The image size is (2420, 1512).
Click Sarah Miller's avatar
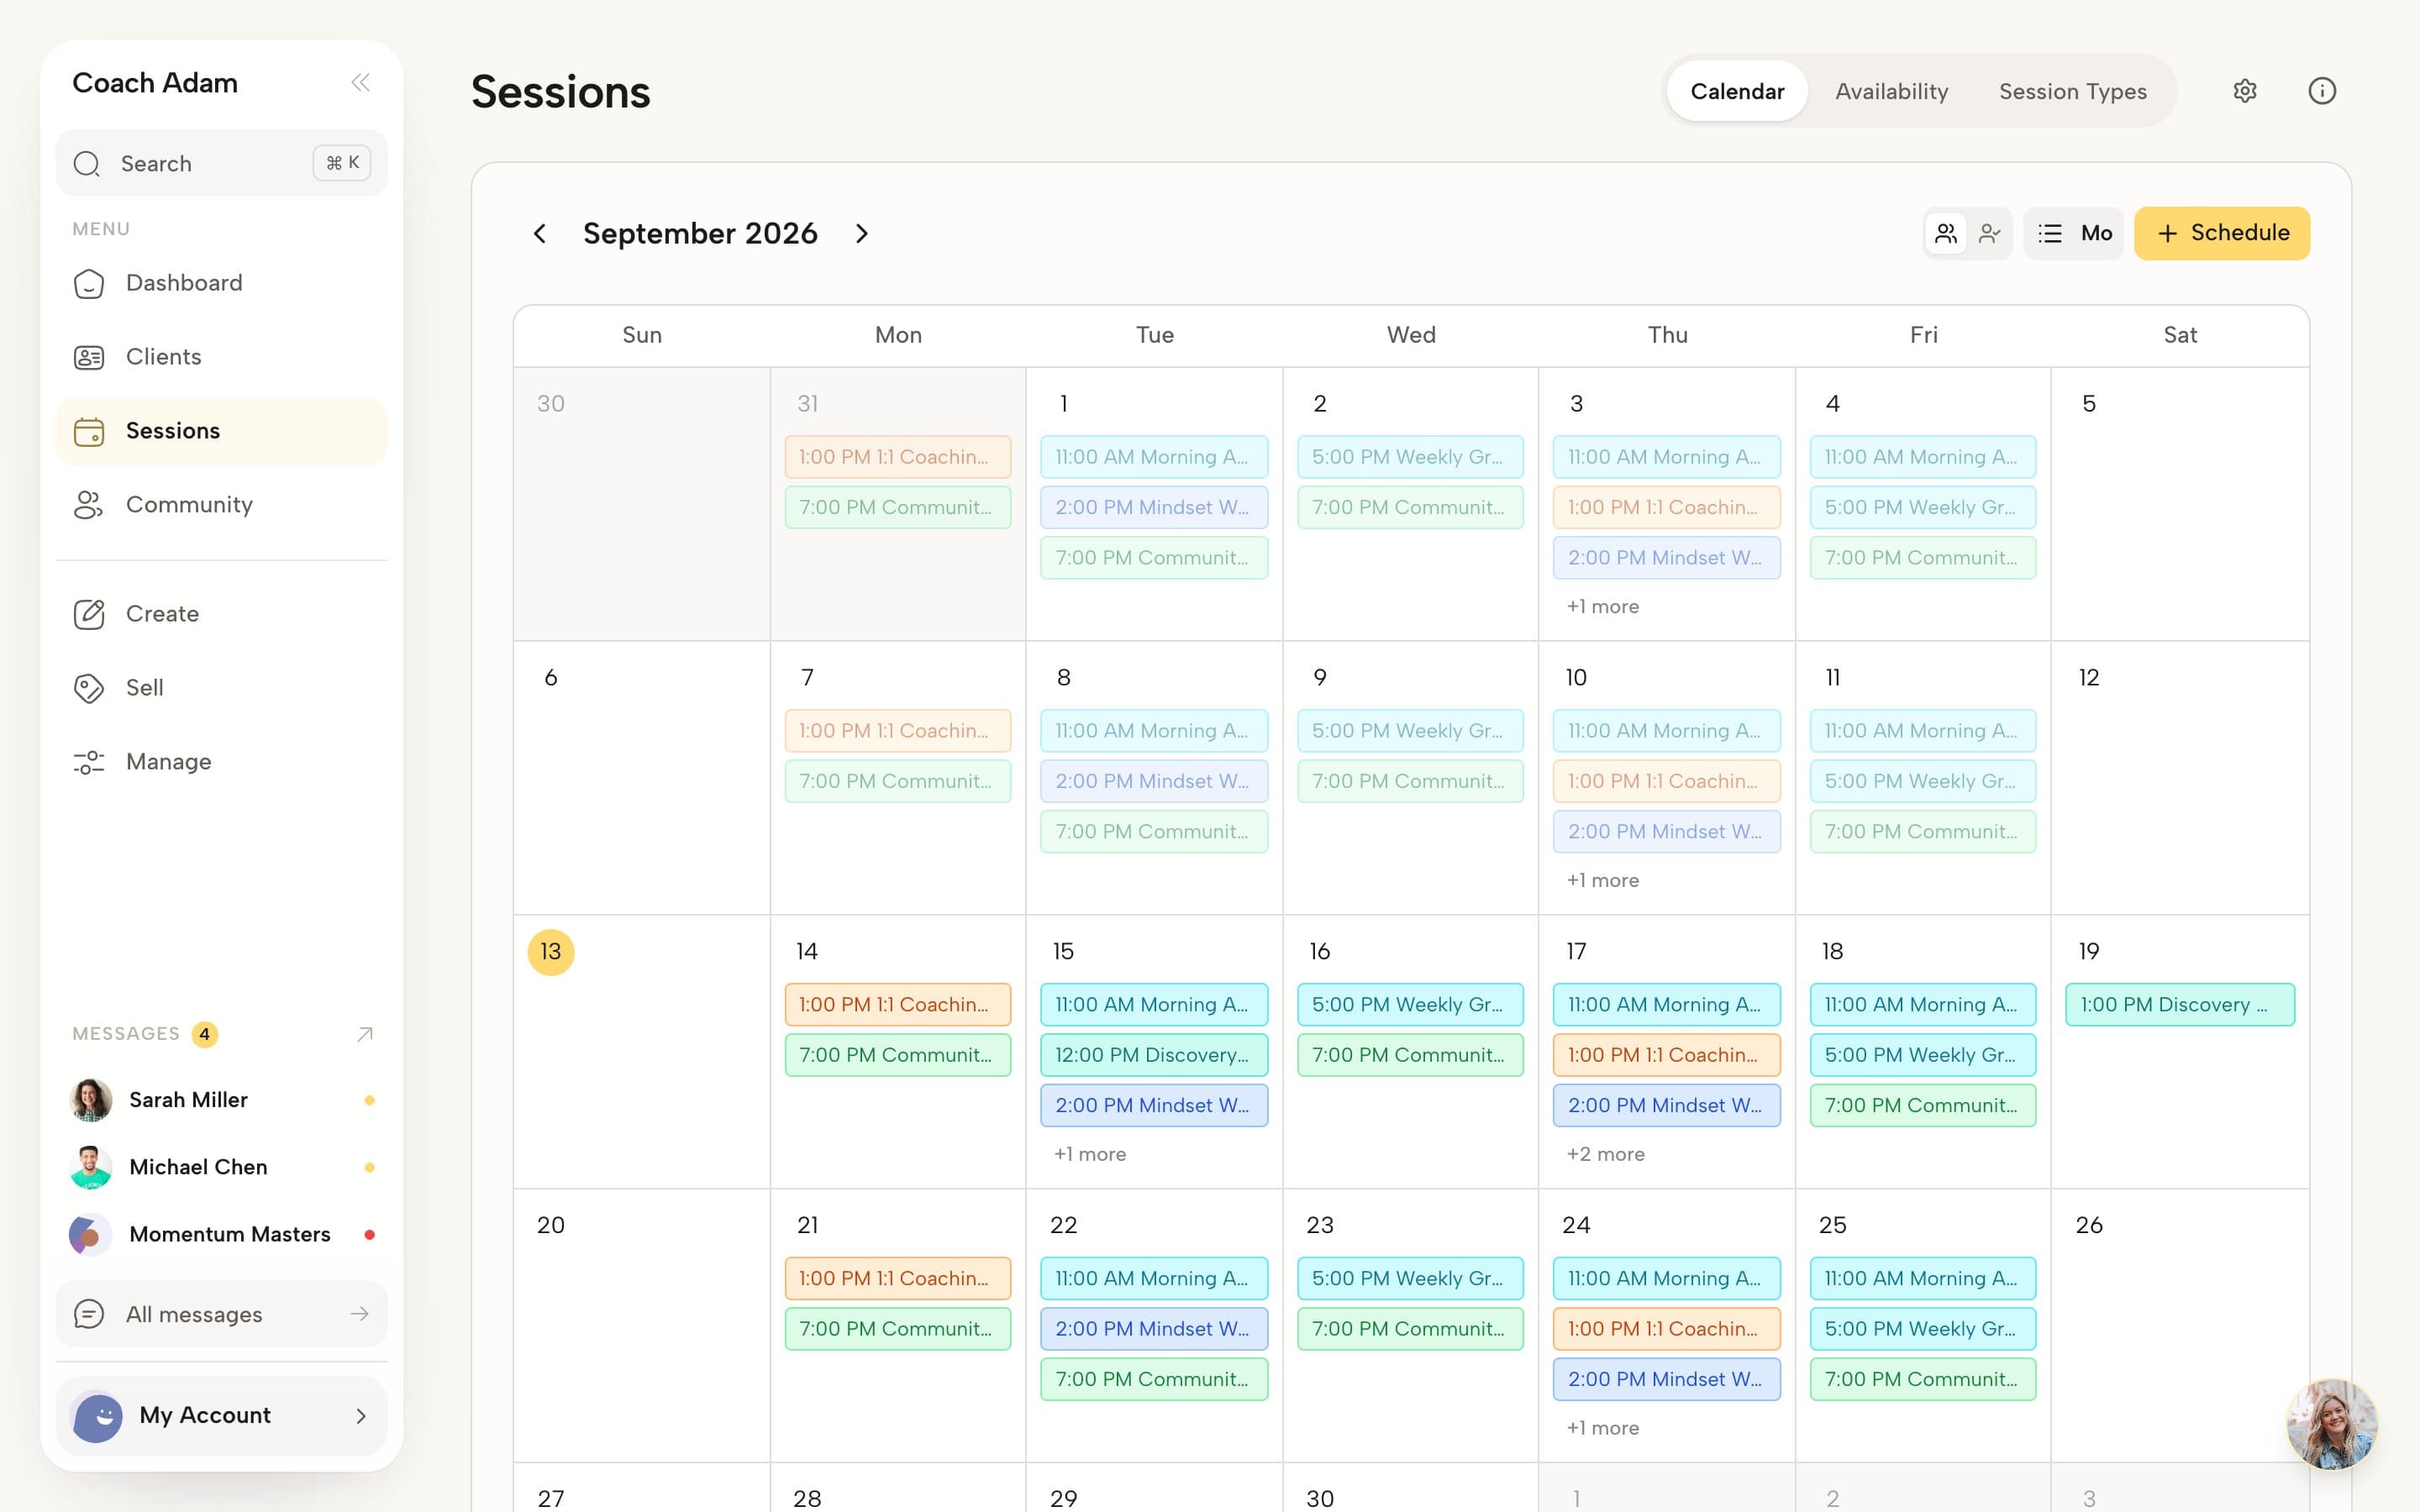point(90,1100)
